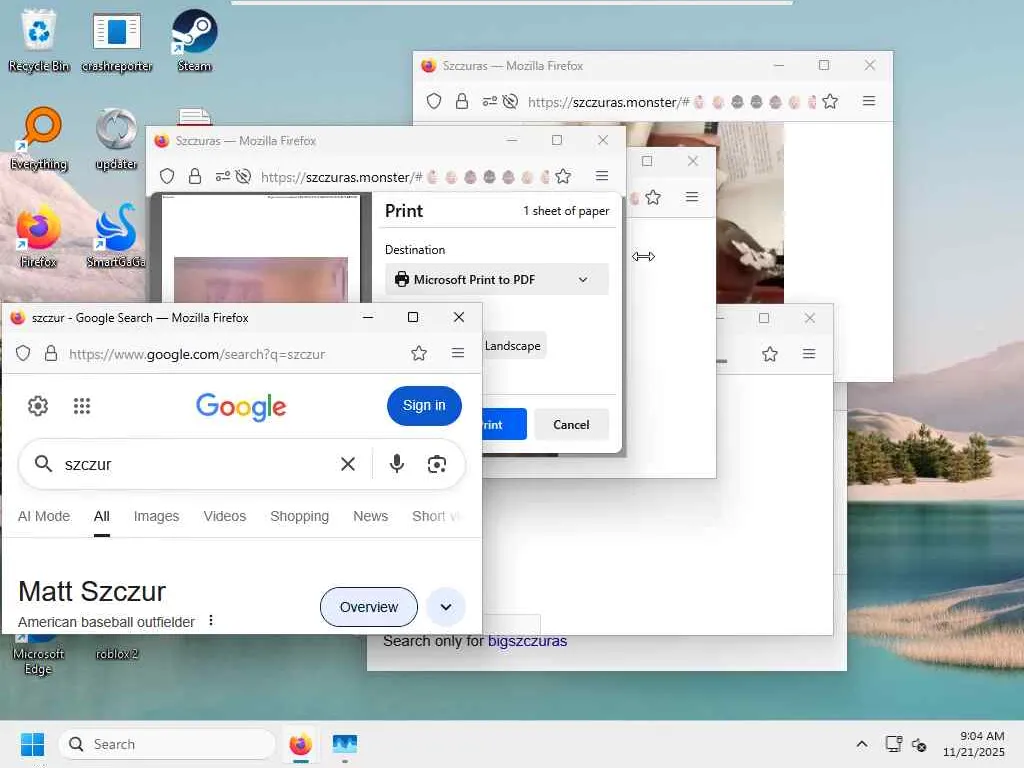Open the updater desktop icon
The image size is (1024, 768).
(x=116, y=138)
